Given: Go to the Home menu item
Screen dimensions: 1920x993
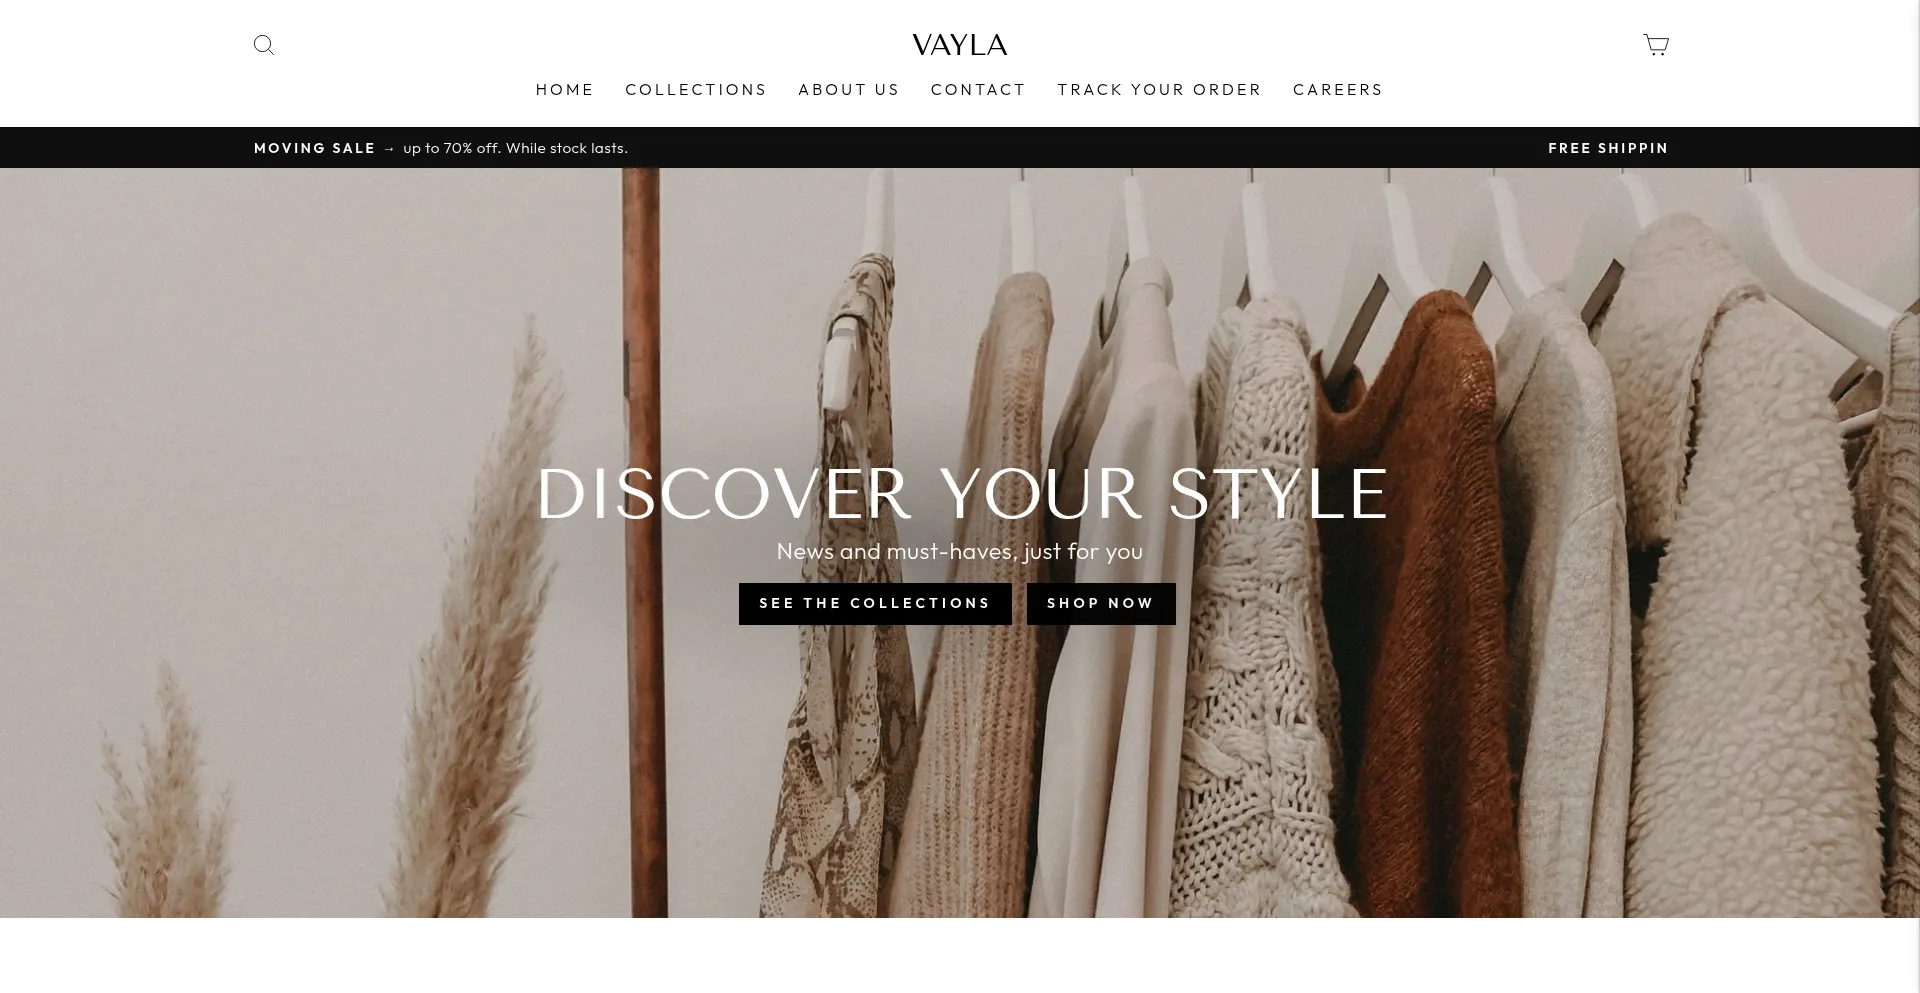Looking at the screenshot, I should (565, 90).
